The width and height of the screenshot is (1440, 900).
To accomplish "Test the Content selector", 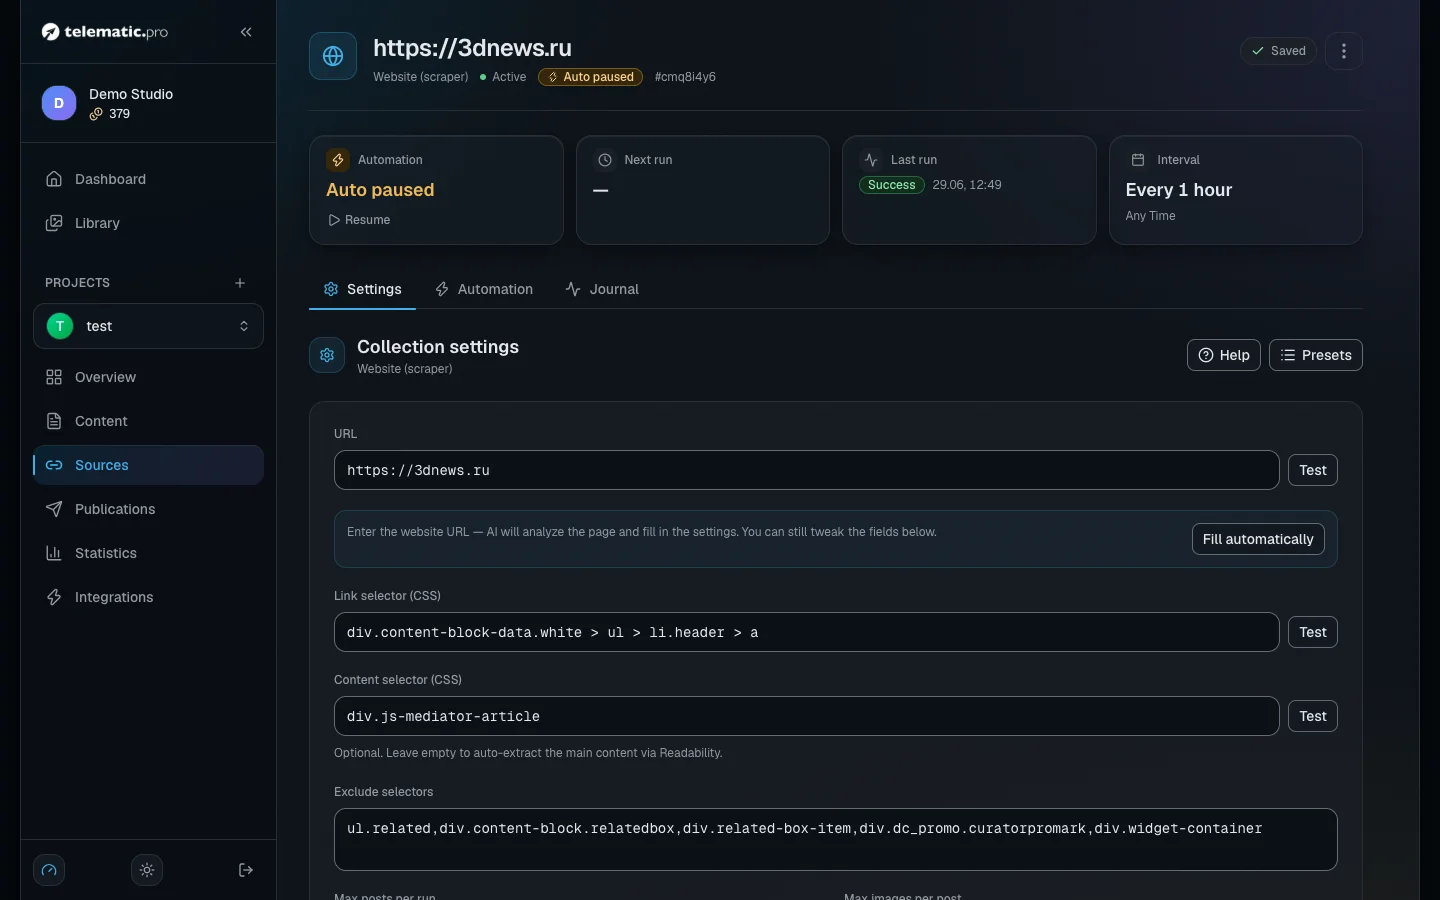I will click(x=1313, y=716).
